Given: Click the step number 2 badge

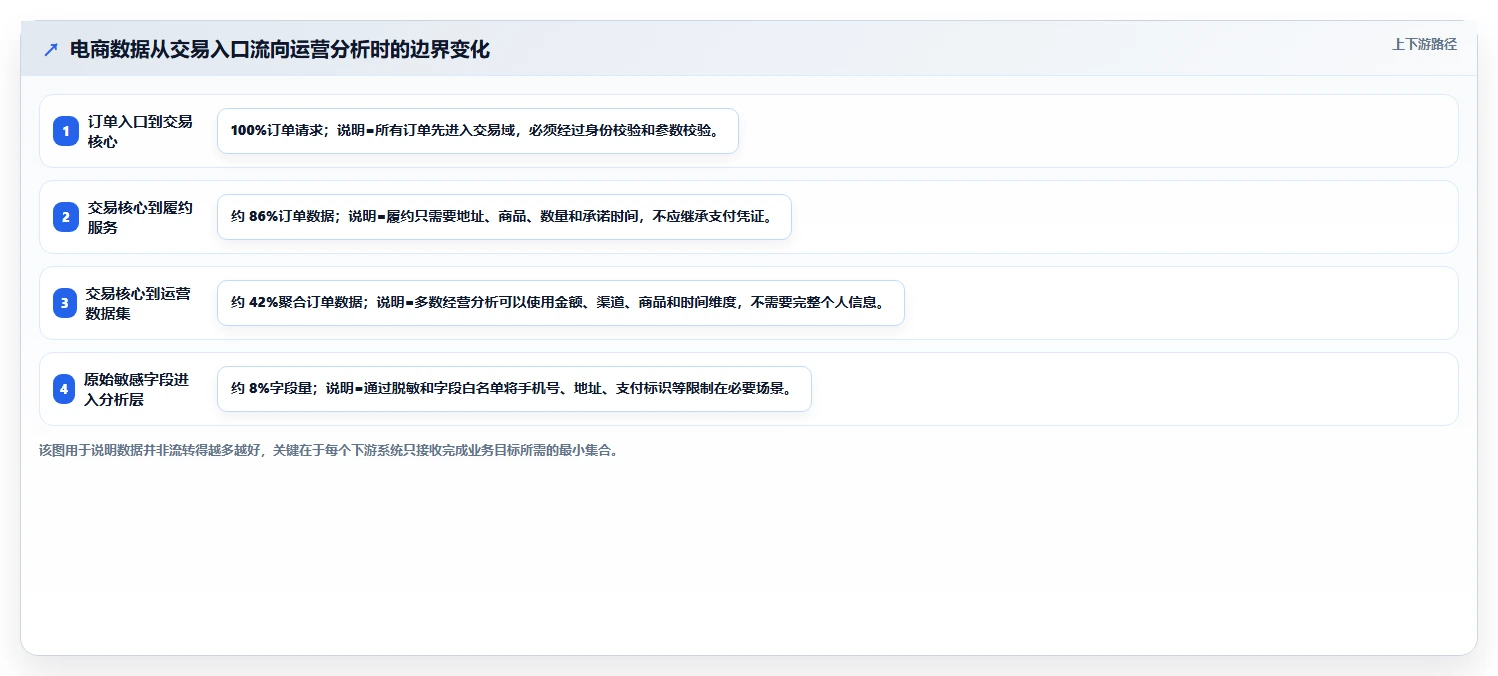Looking at the screenshot, I should pos(65,217).
